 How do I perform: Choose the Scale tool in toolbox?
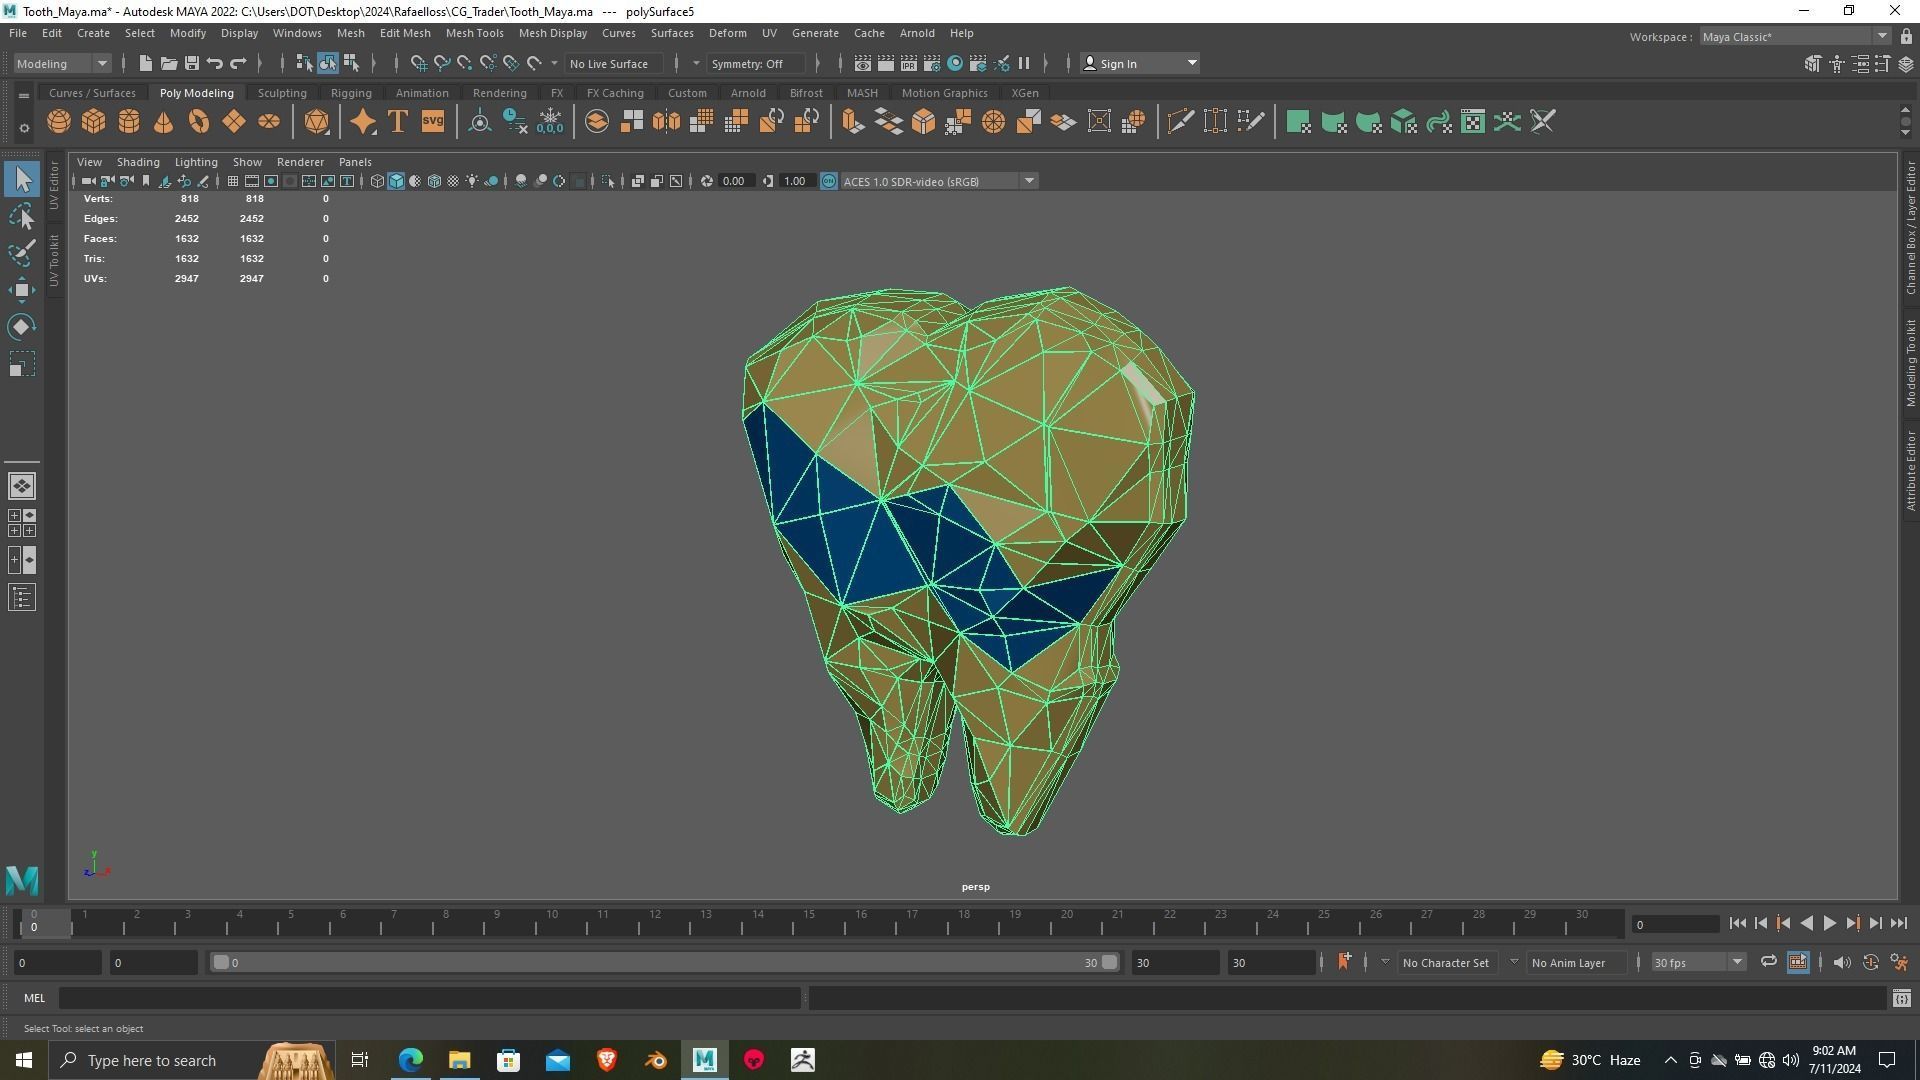pyautogui.click(x=22, y=364)
